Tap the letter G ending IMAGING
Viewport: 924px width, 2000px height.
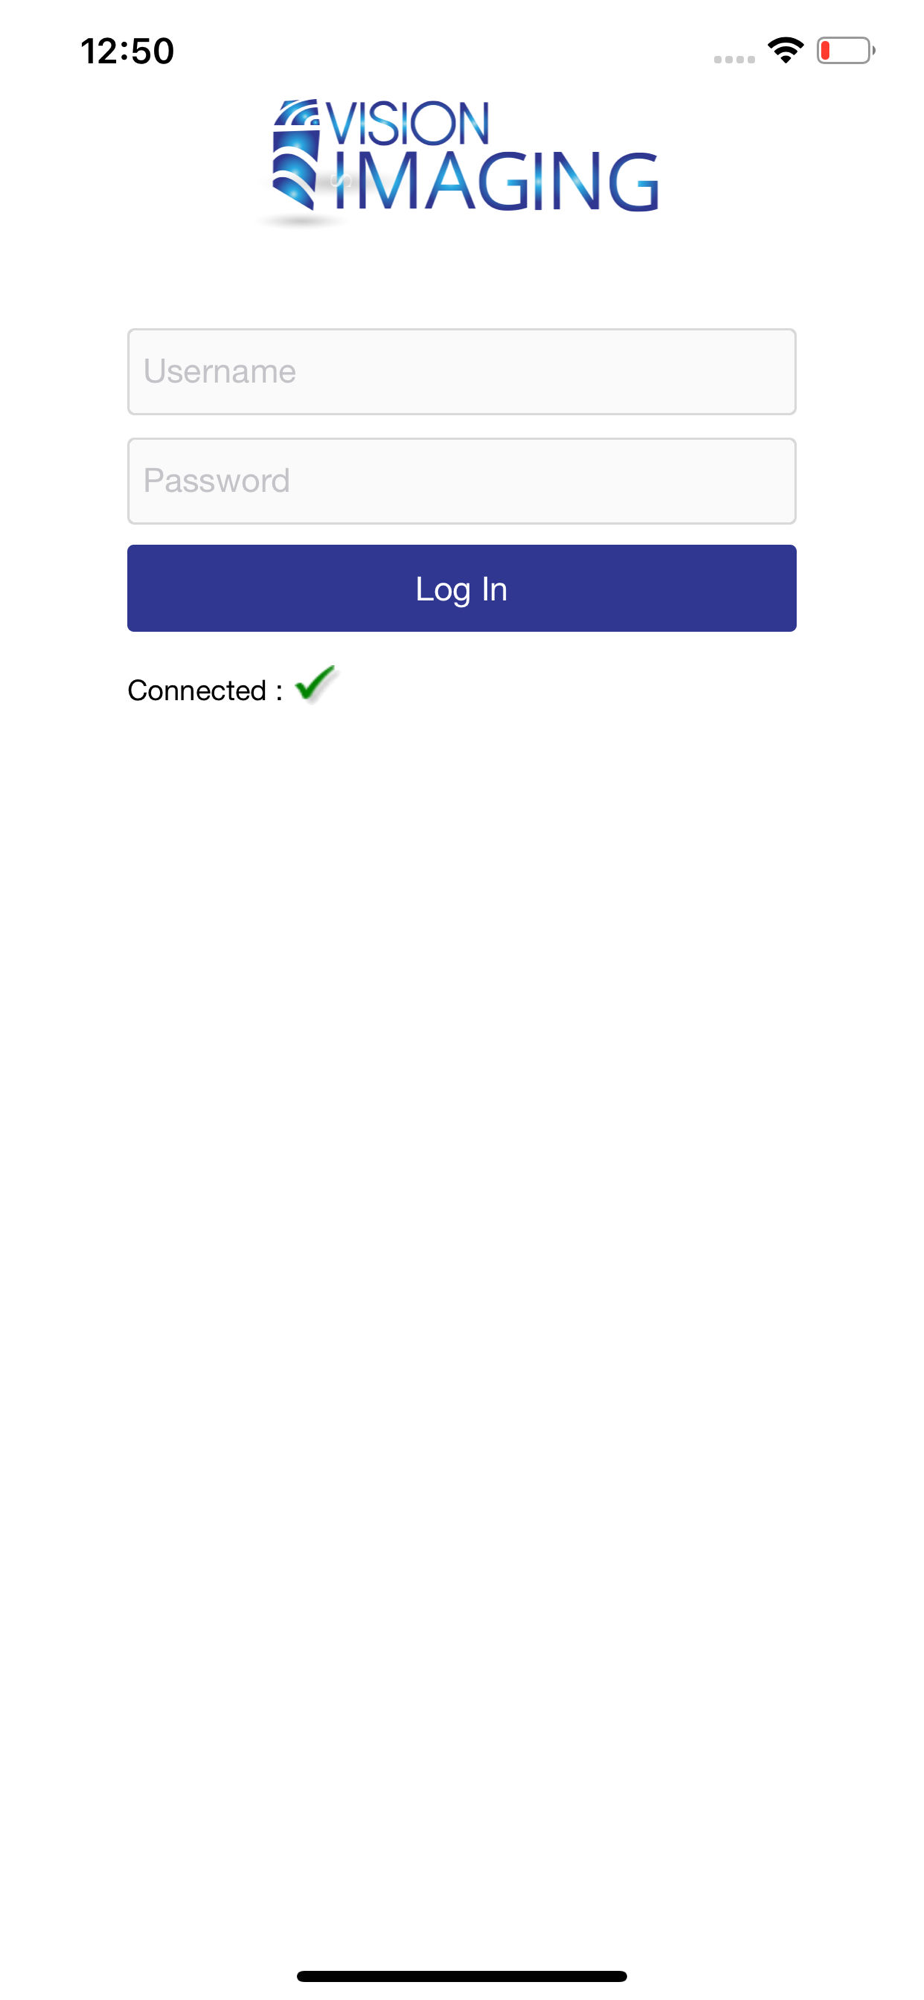tap(628, 182)
